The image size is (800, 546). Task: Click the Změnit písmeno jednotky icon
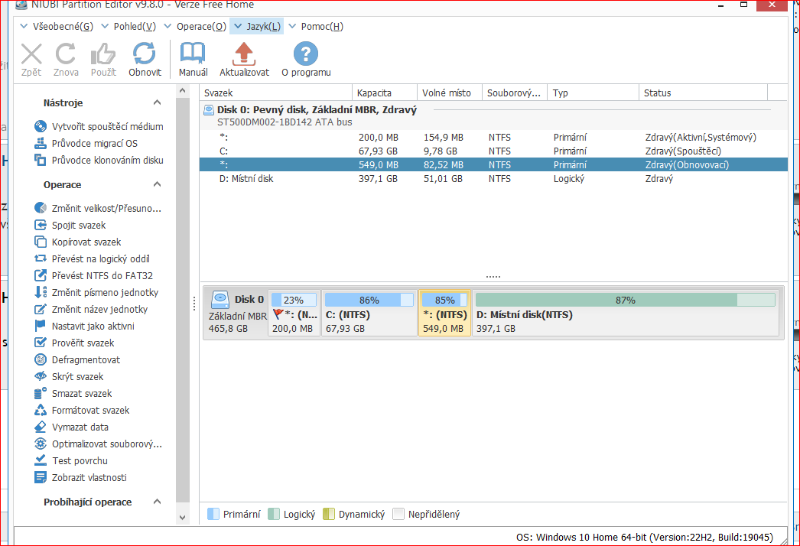pos(40,292)
